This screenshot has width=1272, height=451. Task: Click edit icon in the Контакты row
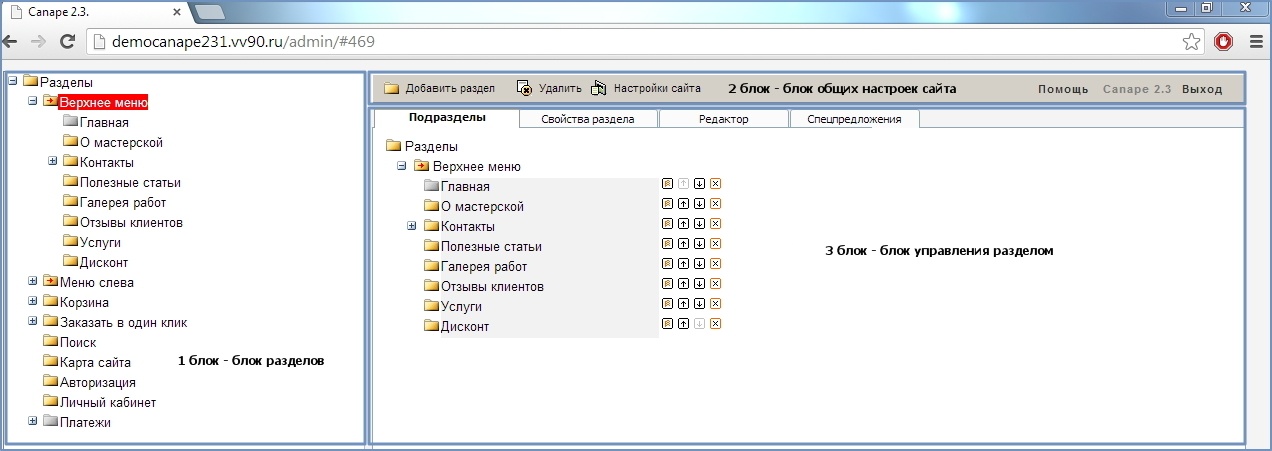[667, 224]
